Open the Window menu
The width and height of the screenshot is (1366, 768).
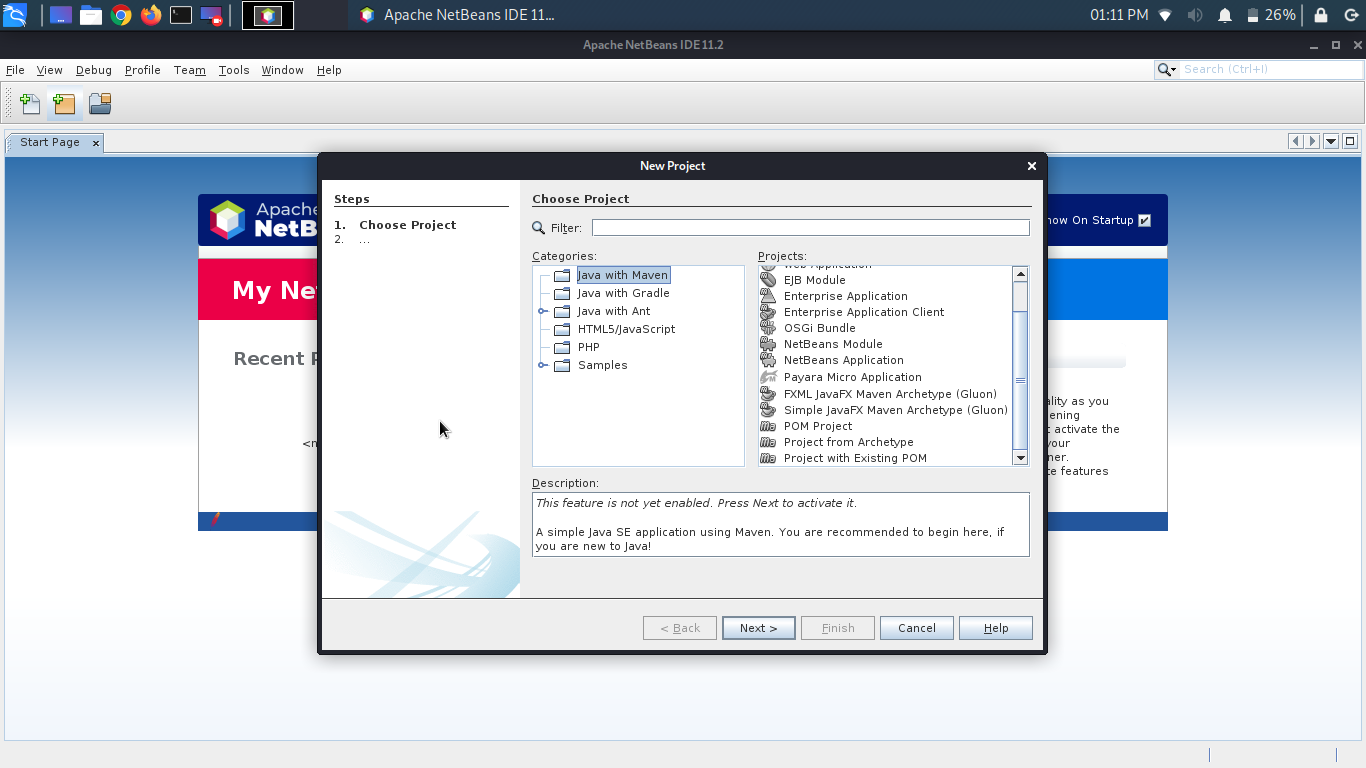click(x=282, y=70)
